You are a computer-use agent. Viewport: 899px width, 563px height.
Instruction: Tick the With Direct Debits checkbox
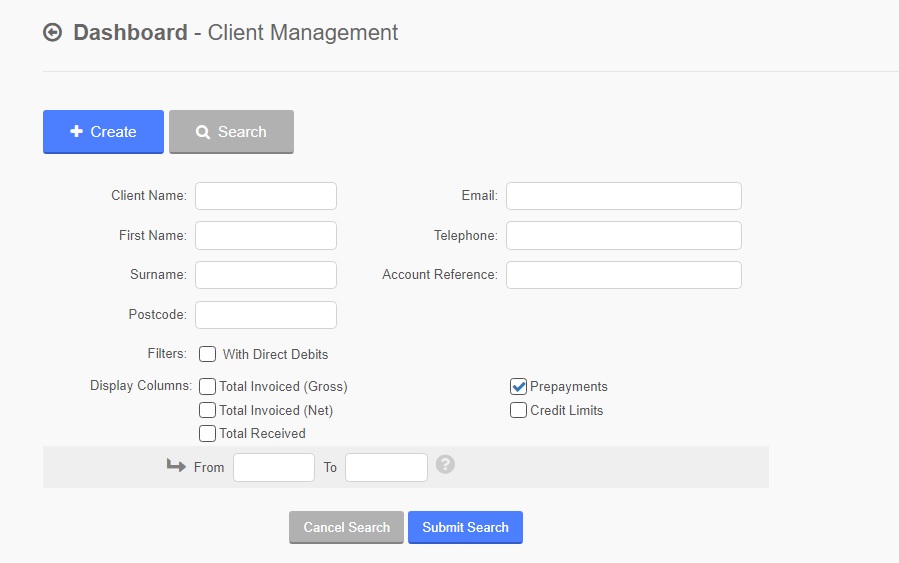208,354
